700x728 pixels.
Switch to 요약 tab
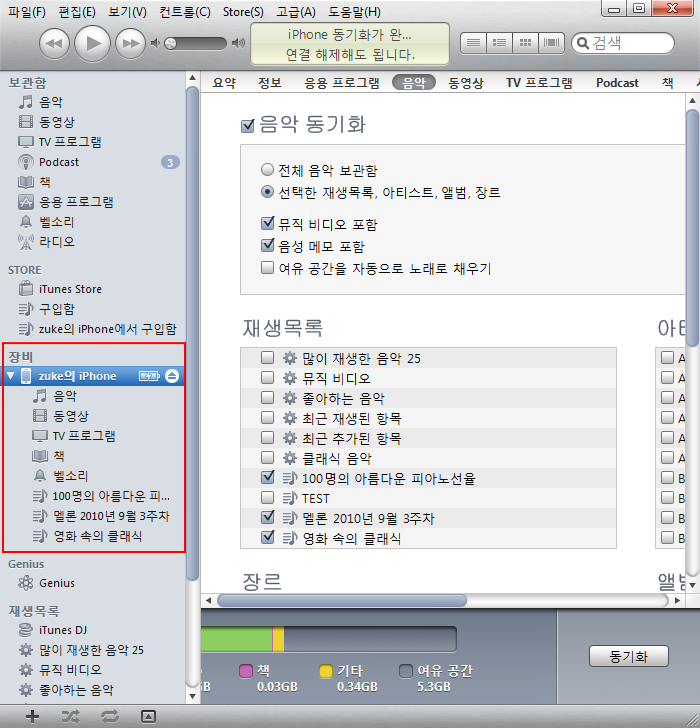pos(224,83)
